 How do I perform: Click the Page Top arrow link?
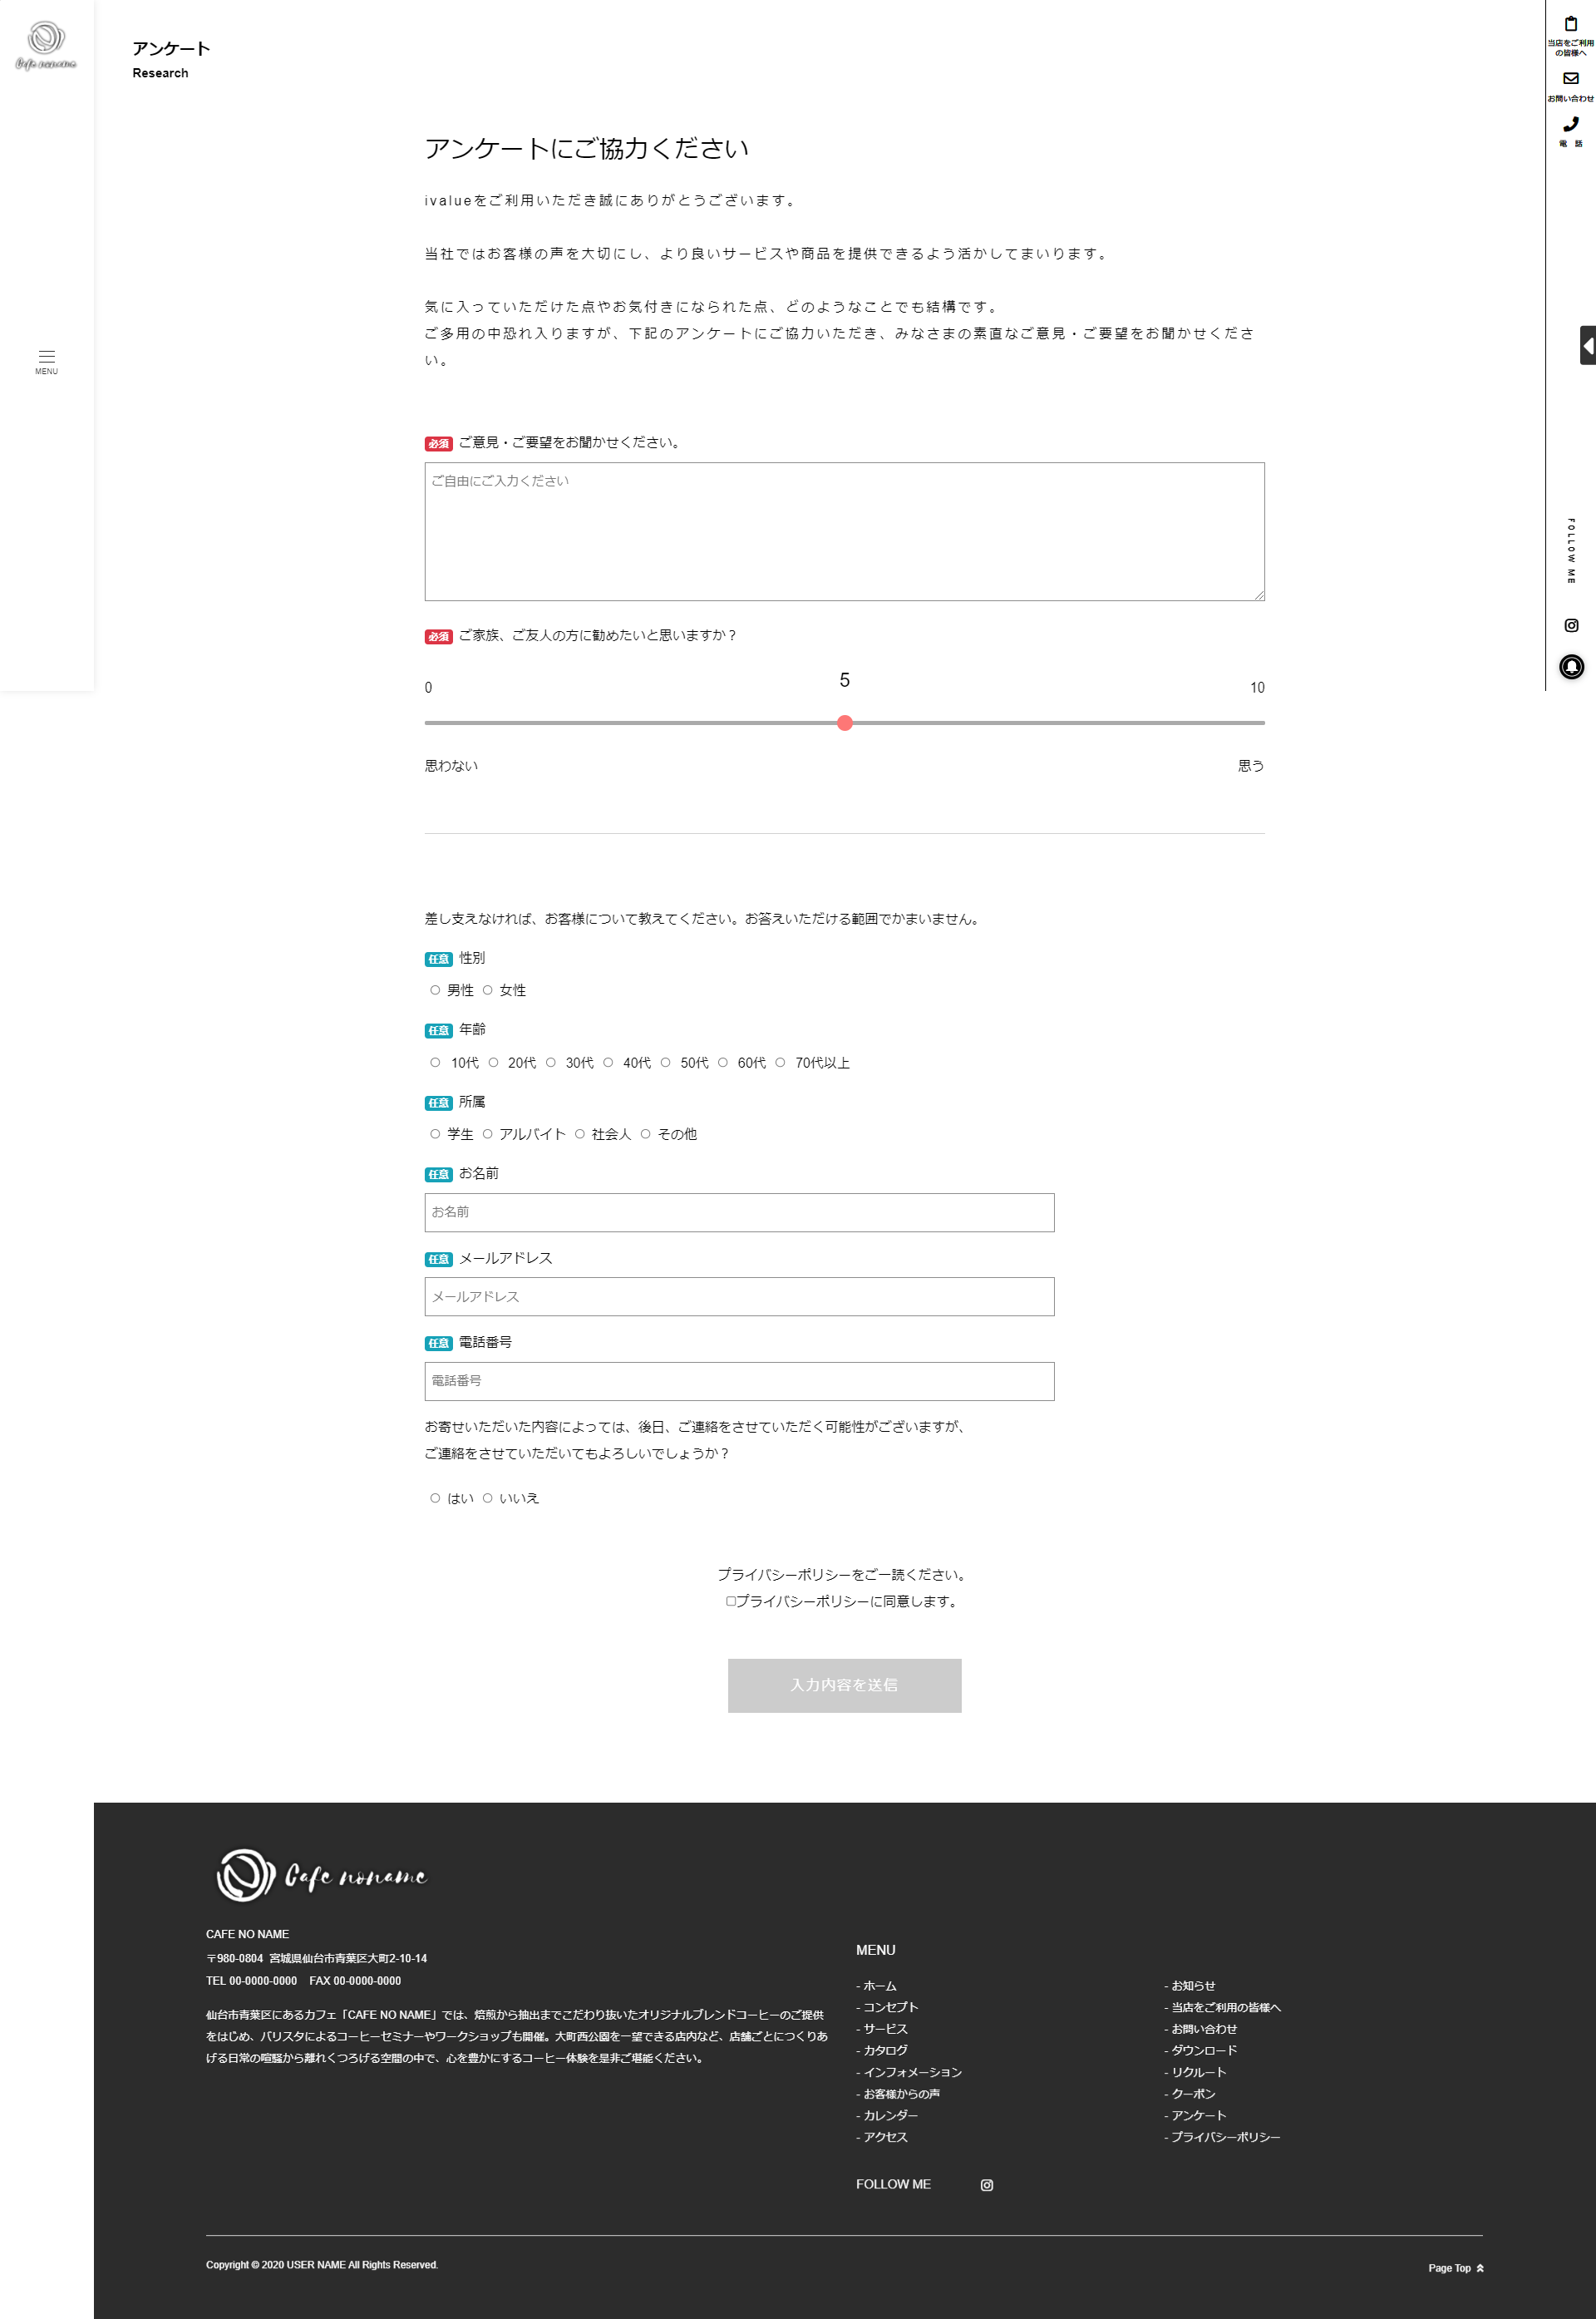1455,2267
